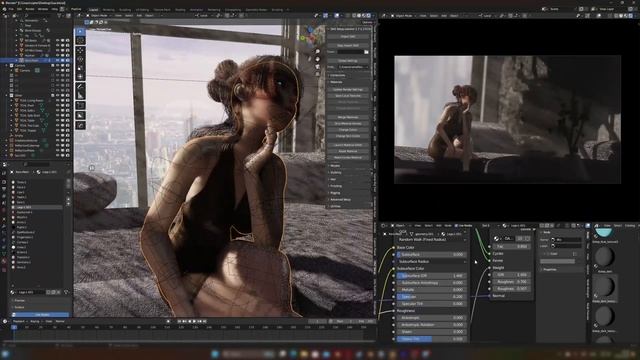The height and width of the screenshot is (360, 640).
Task: Select the Cursor tool in viewport toolbar
Action: click(x=80, y=40)
